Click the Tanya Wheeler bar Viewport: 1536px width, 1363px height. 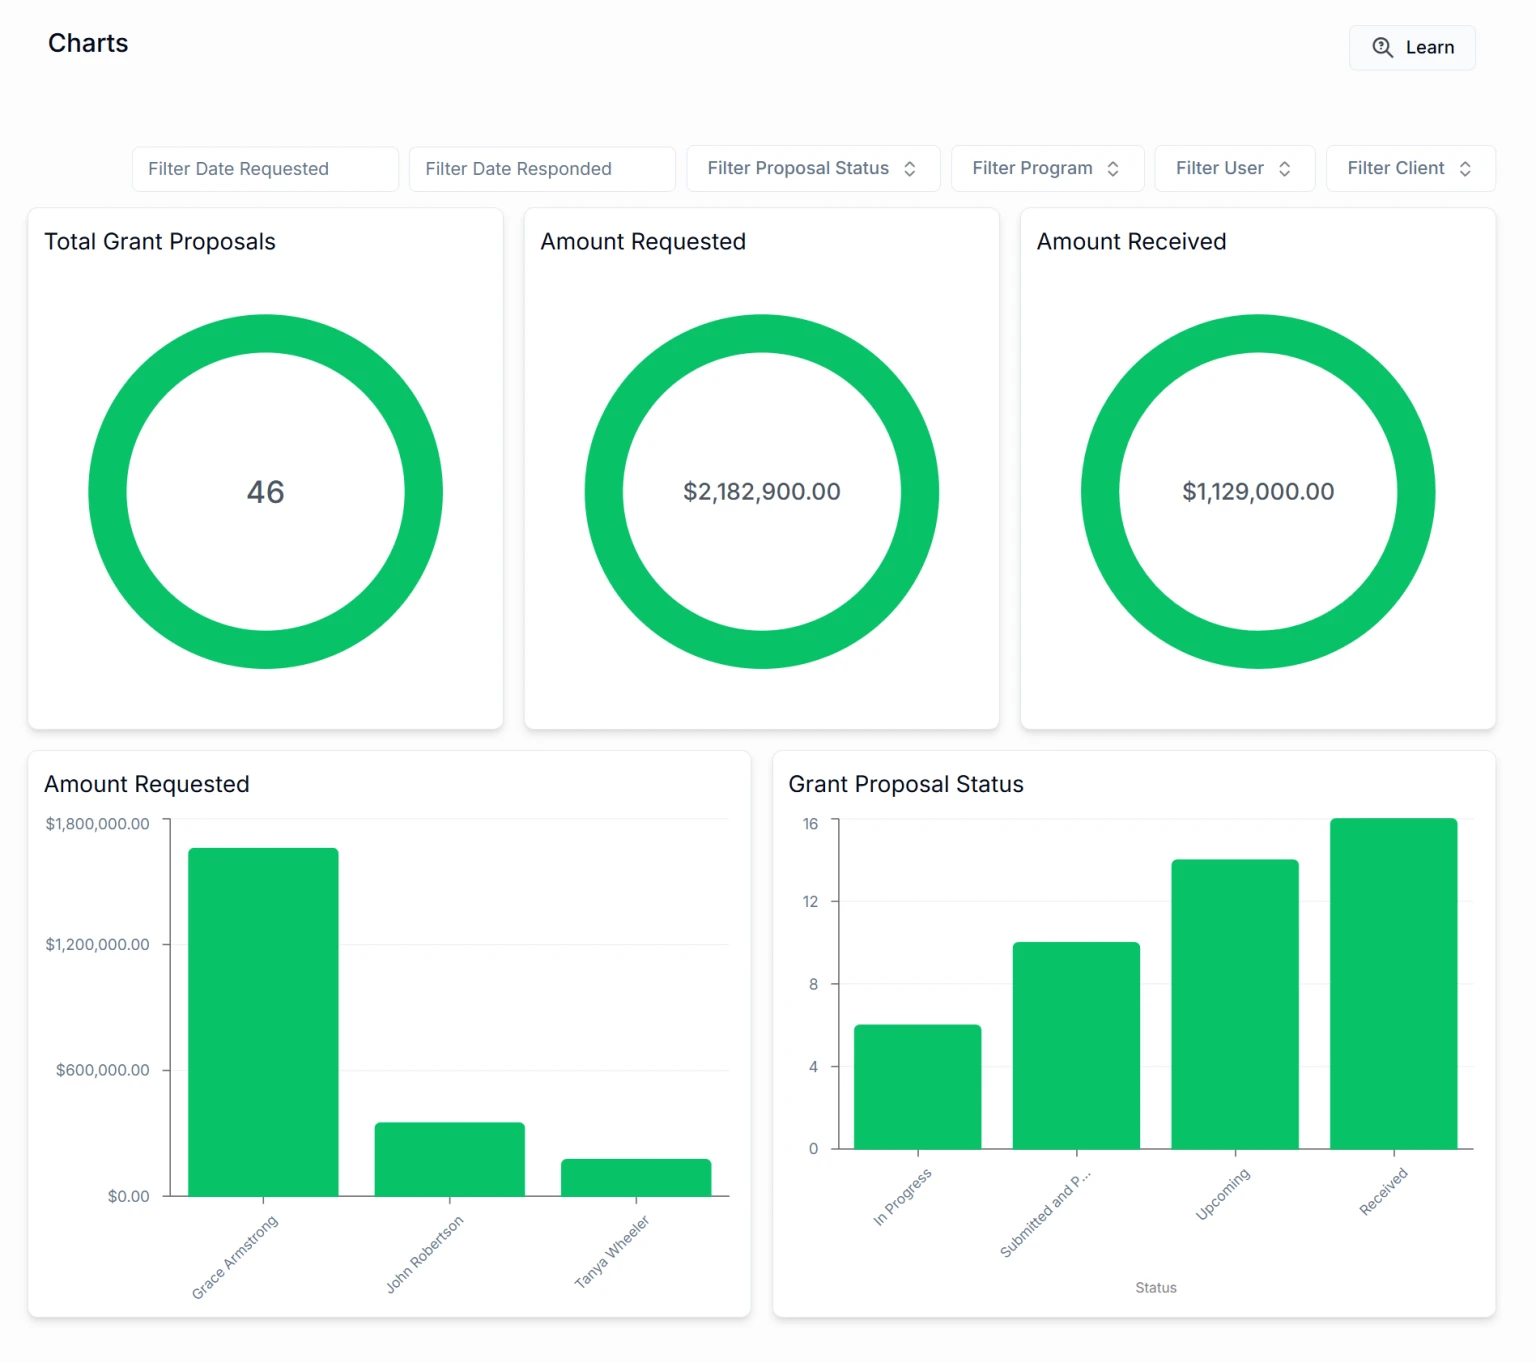tap(636, 1177)
